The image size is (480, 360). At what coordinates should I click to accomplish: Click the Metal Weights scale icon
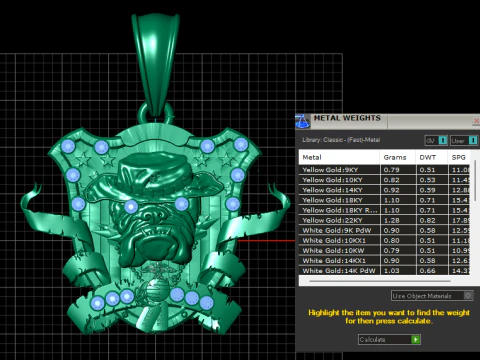click(x=303, y=121)
